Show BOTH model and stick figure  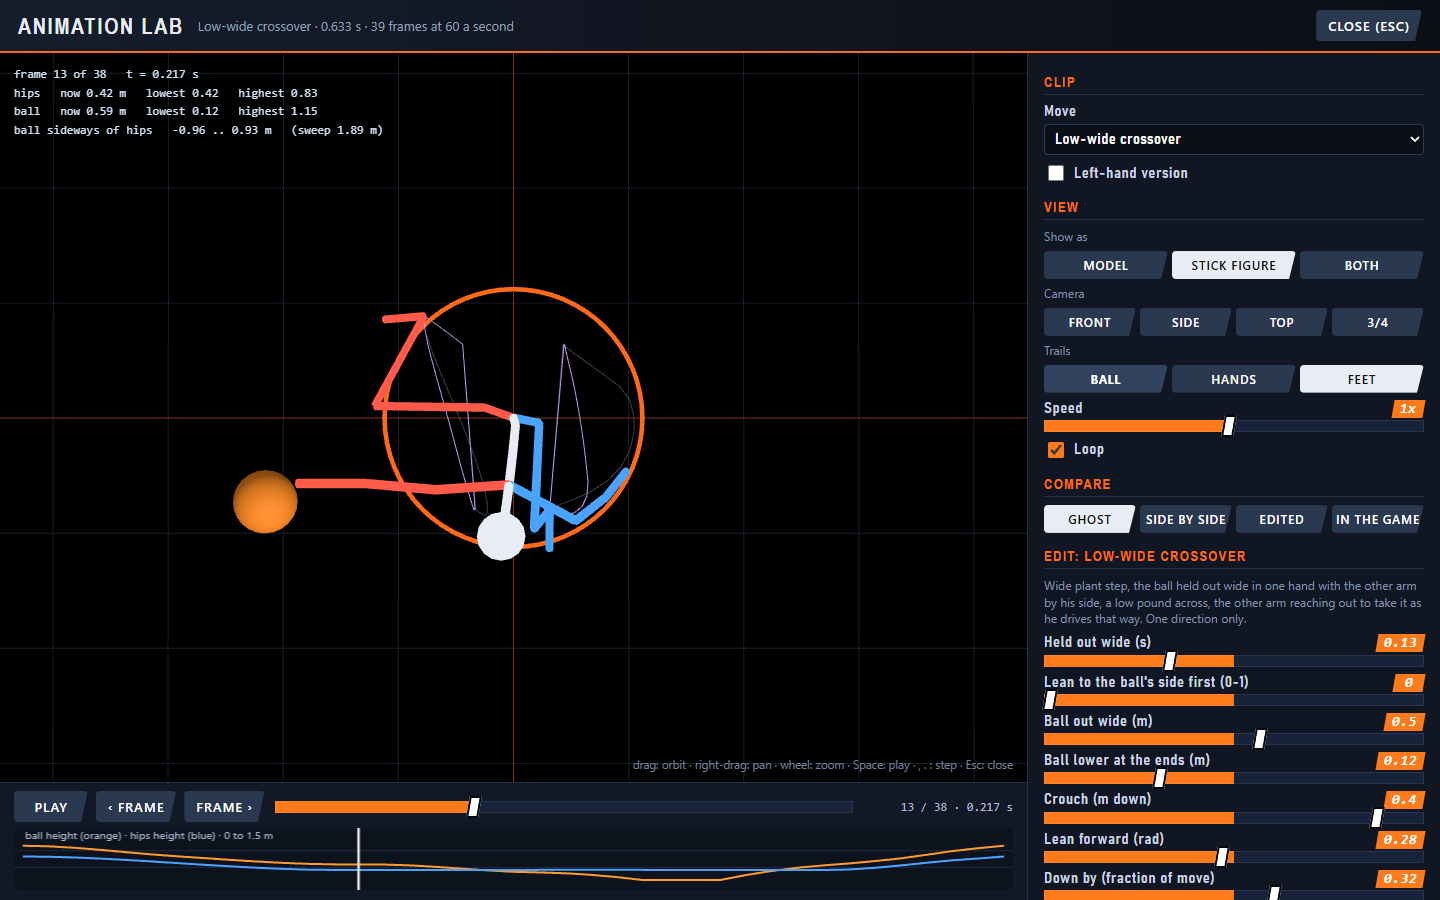click(1361, 265)
